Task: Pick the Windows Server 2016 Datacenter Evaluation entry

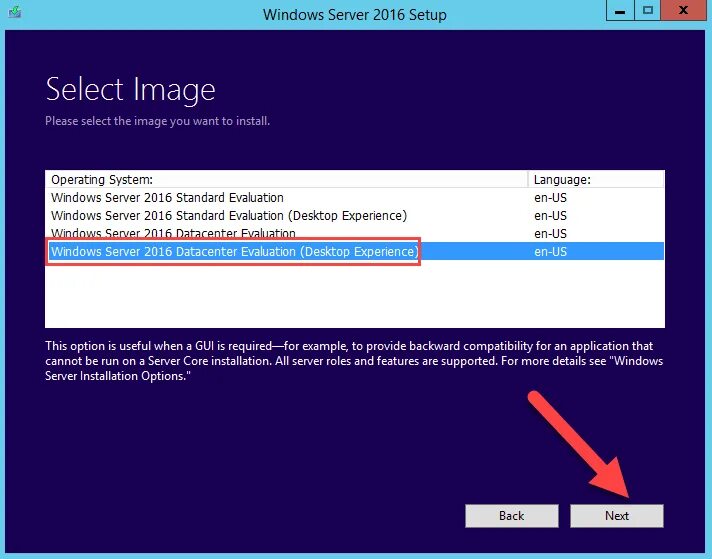Action: pyautogui.click(x=355, y=233)
